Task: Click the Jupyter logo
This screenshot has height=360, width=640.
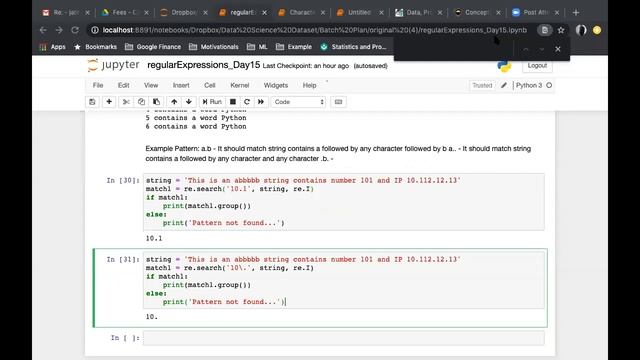Action: 113,65
